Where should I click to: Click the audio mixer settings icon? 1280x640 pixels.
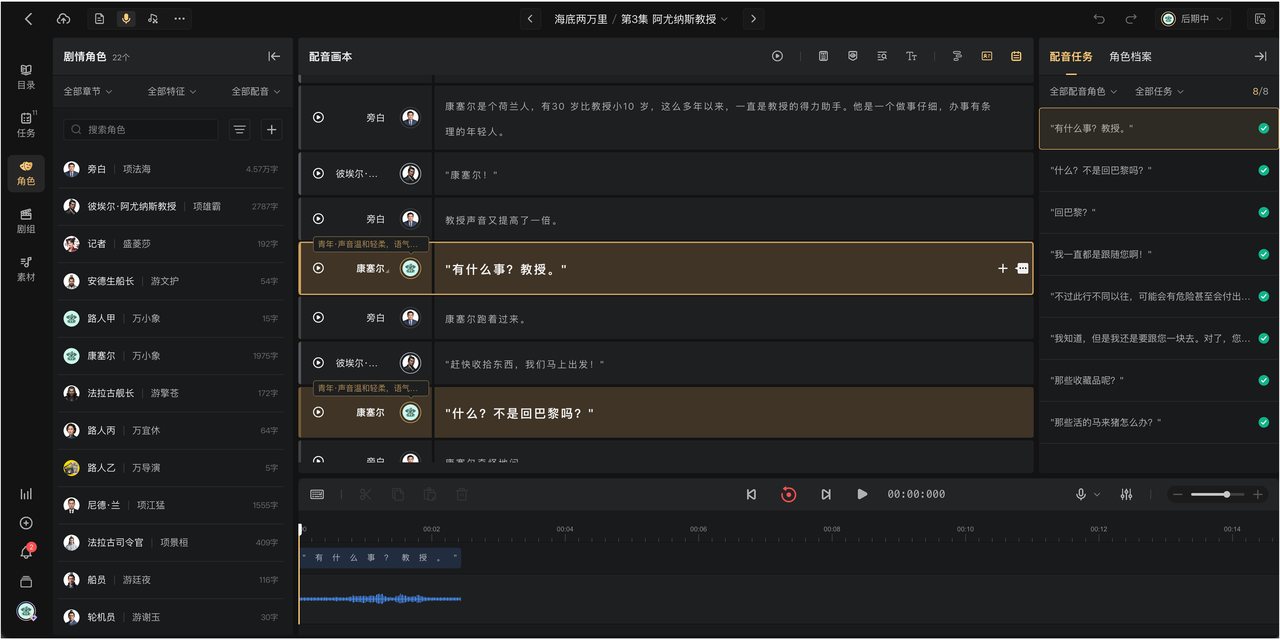pyautogui.click(x=1127, y=494)
